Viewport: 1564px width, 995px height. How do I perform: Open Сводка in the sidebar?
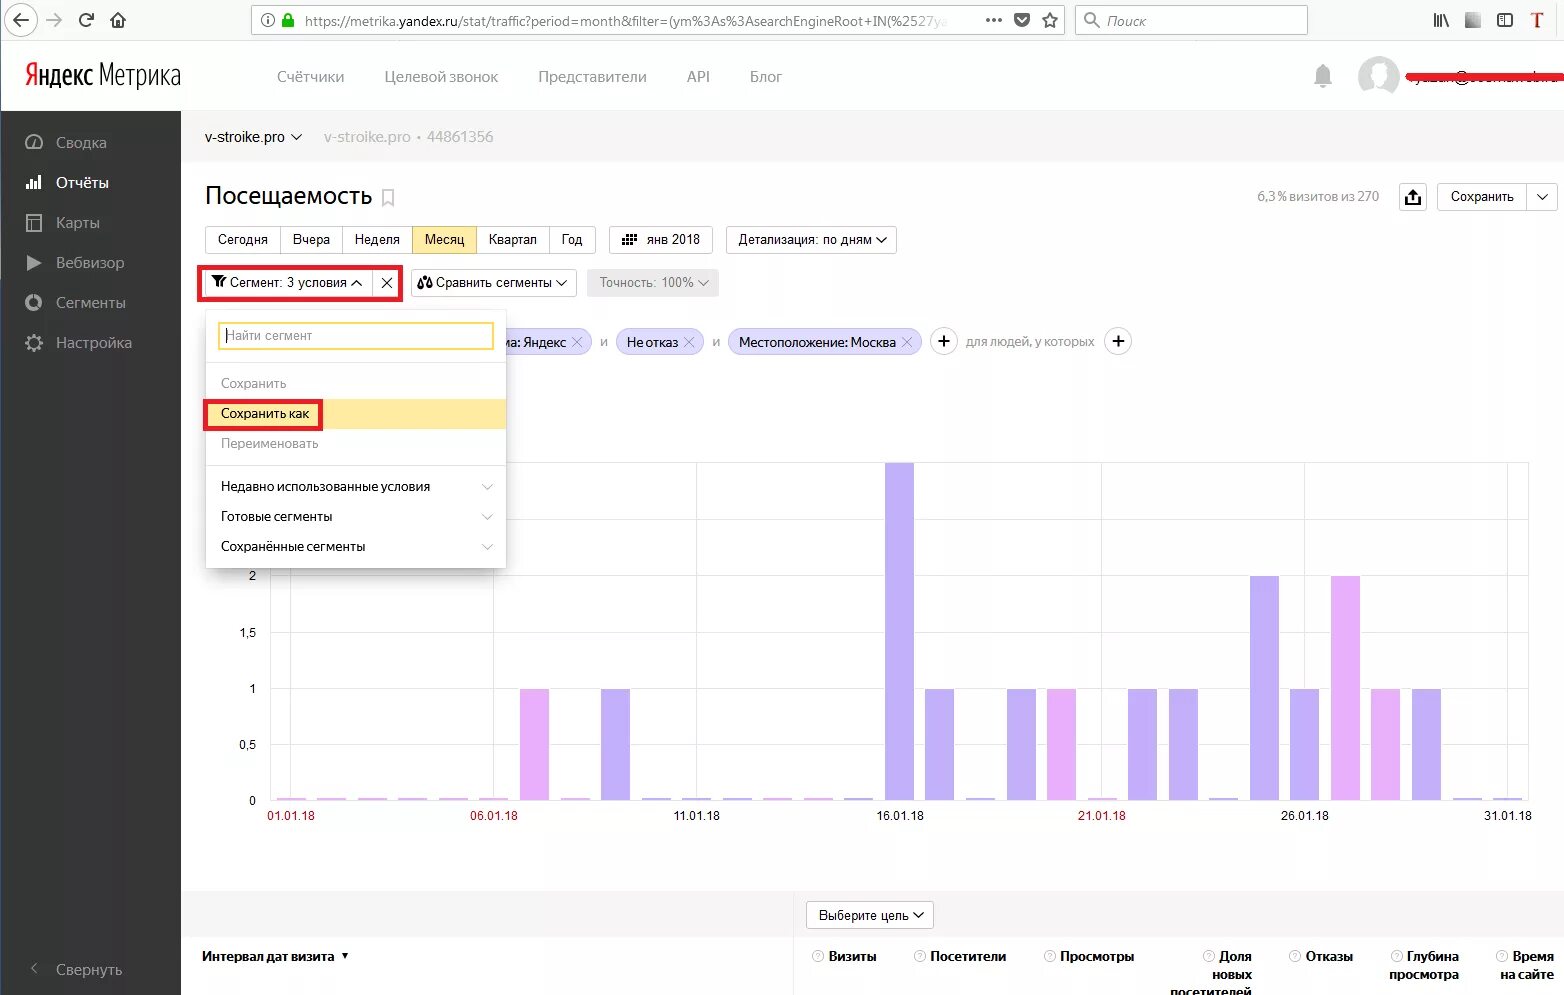81,143
